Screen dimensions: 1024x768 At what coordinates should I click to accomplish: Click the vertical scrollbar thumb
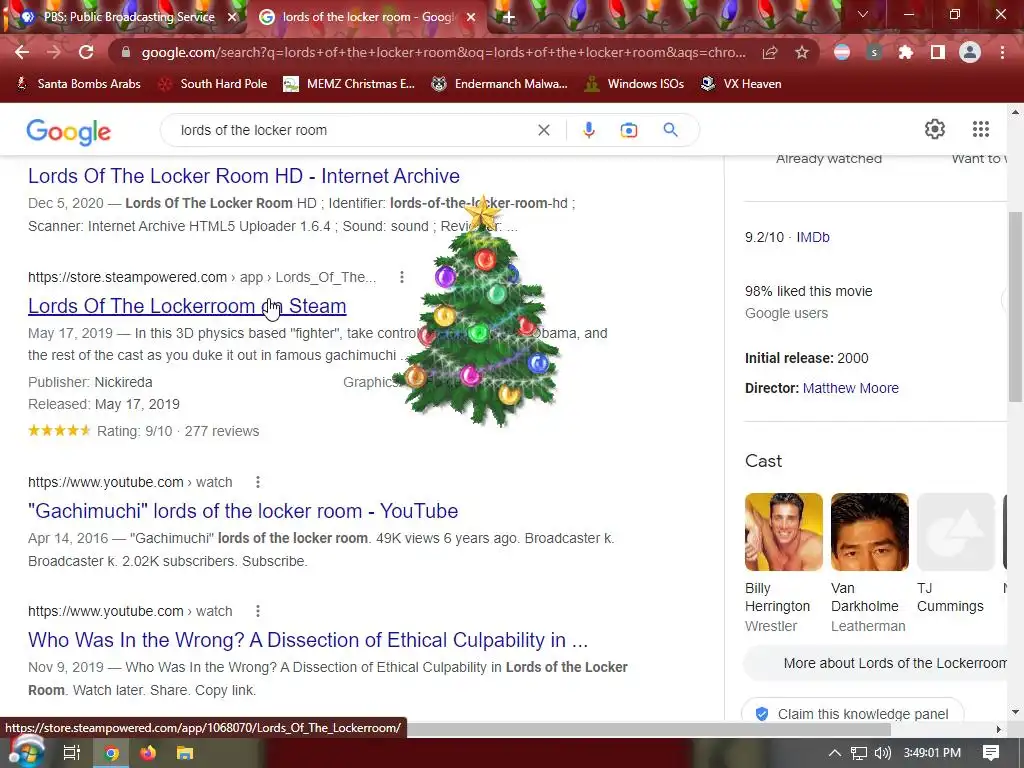click(x=1015, y=307)
